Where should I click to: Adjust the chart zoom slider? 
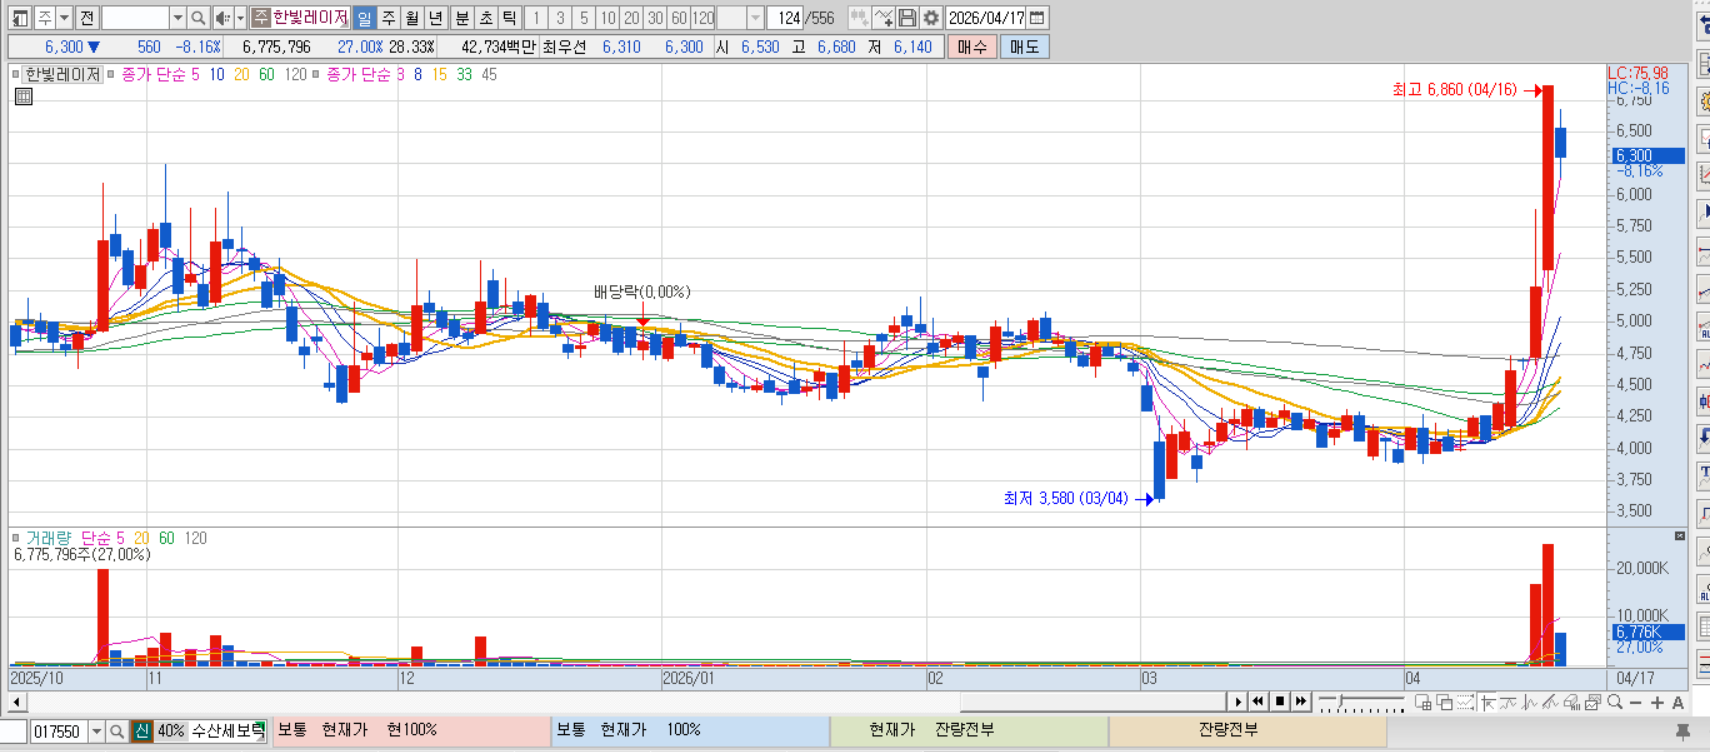click(1341, 701)
